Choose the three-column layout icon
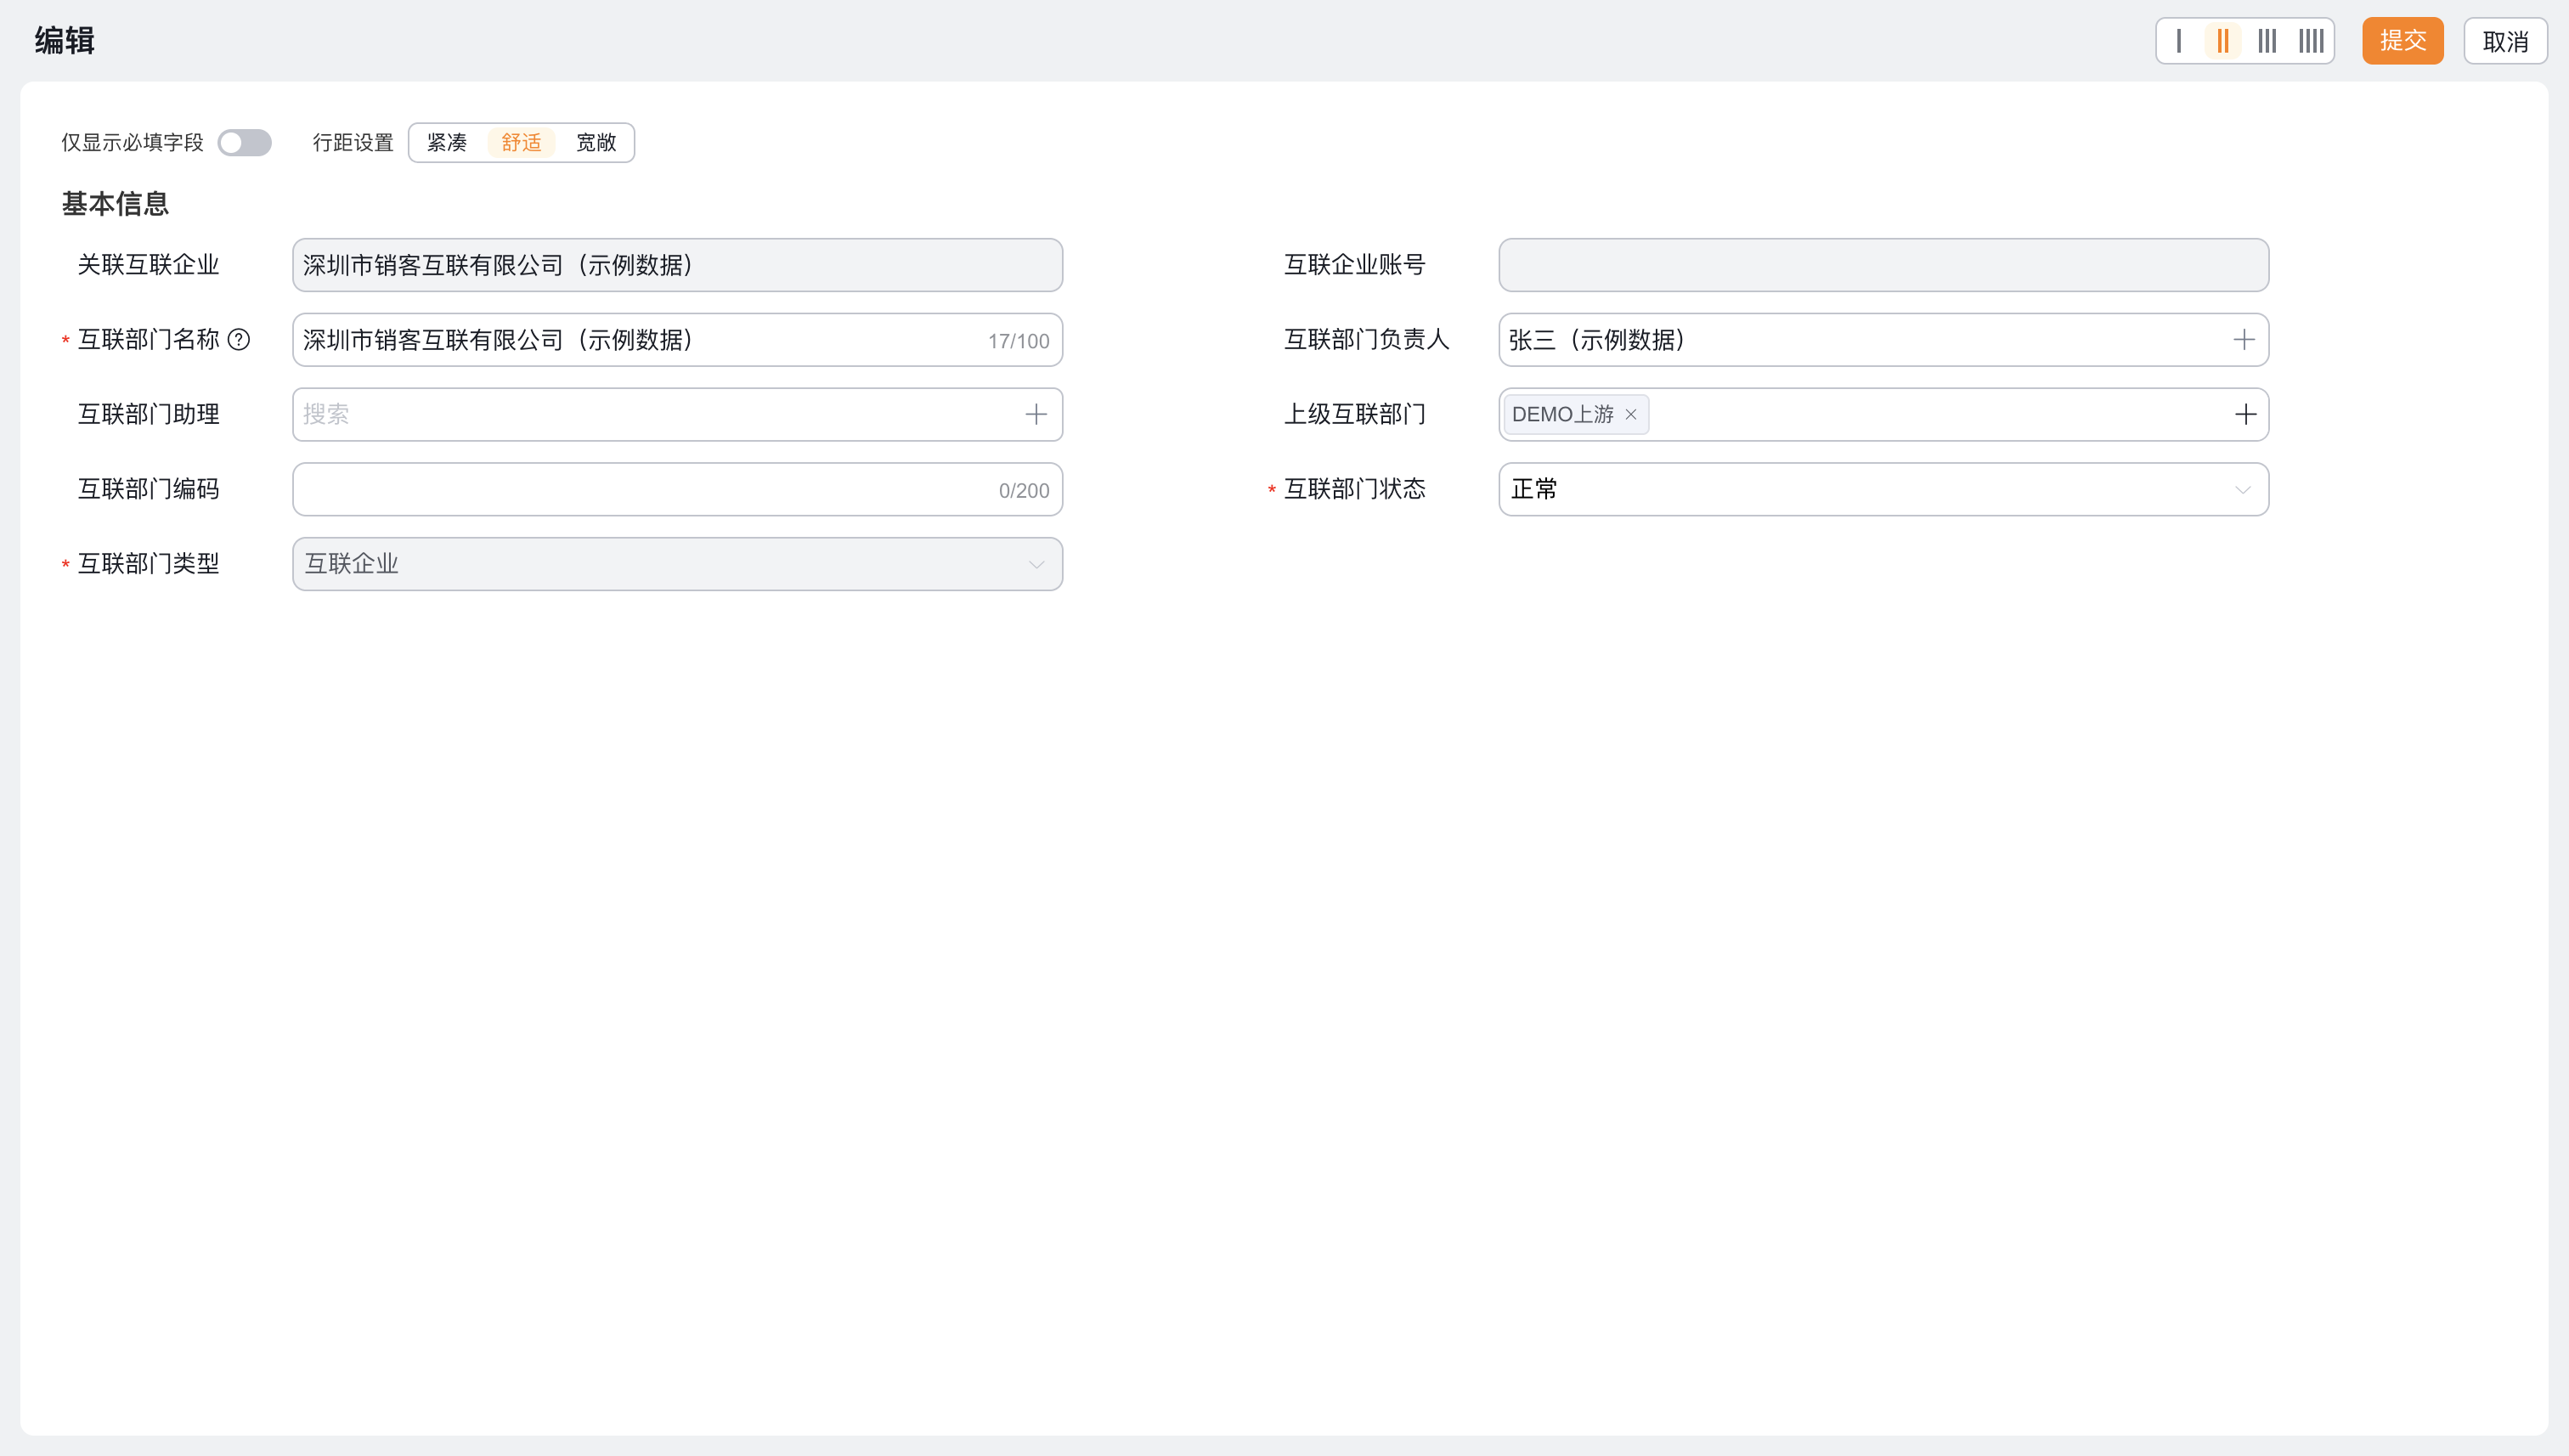Viewport: 2569px width, 1456px height. click(x=2267, y=41)
